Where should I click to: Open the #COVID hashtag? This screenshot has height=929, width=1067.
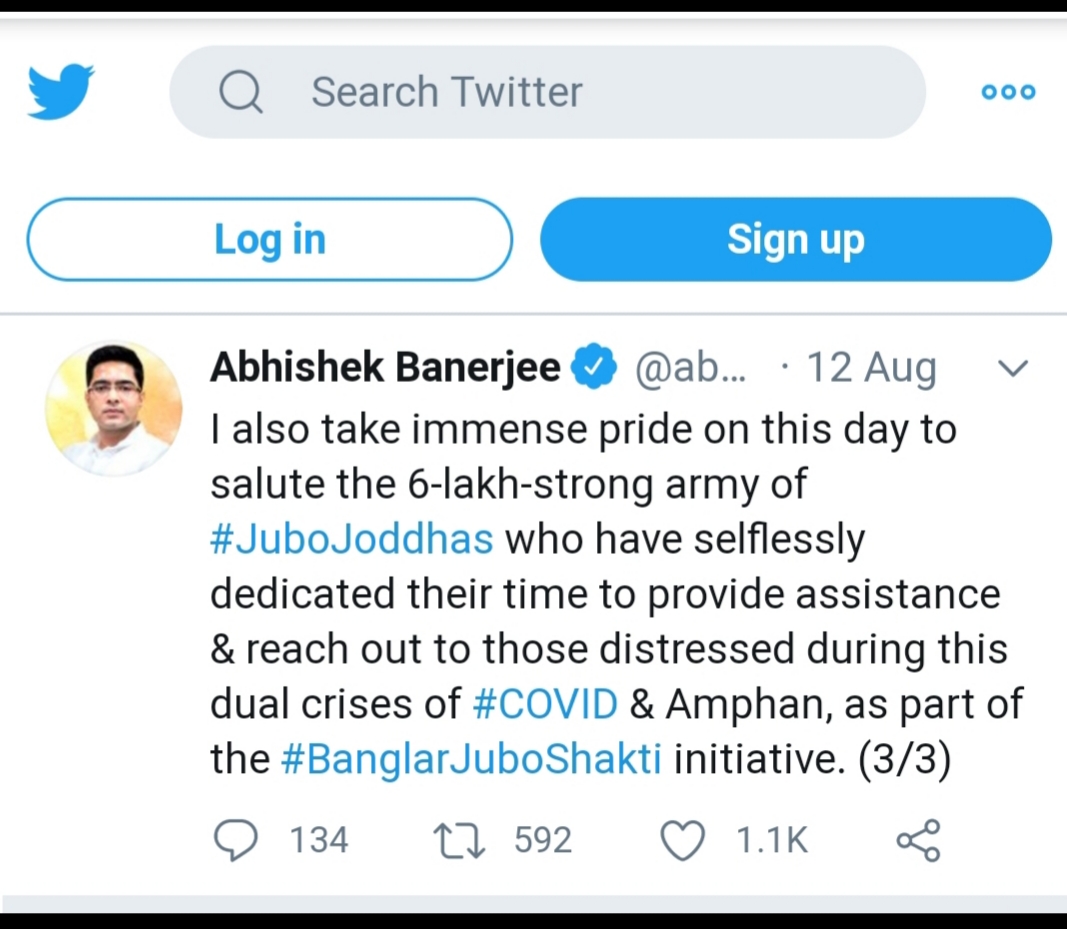pos(545,705)
